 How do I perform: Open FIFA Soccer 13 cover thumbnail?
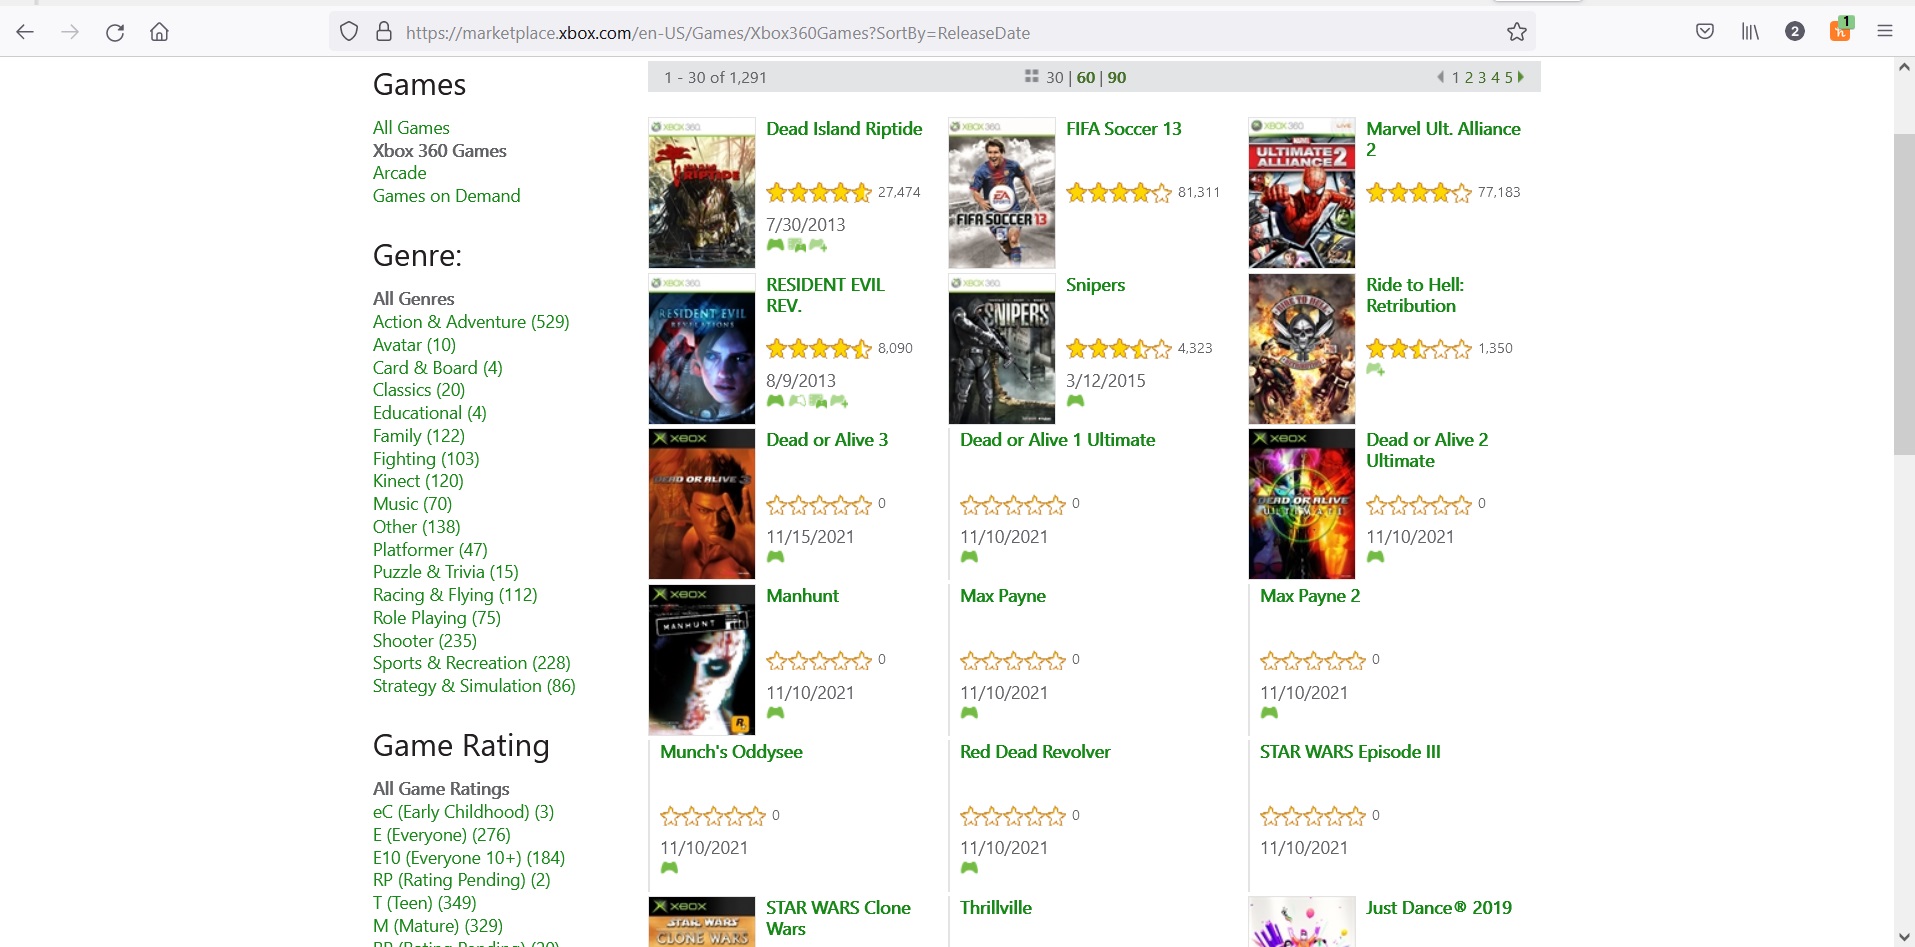[1002, 193]
